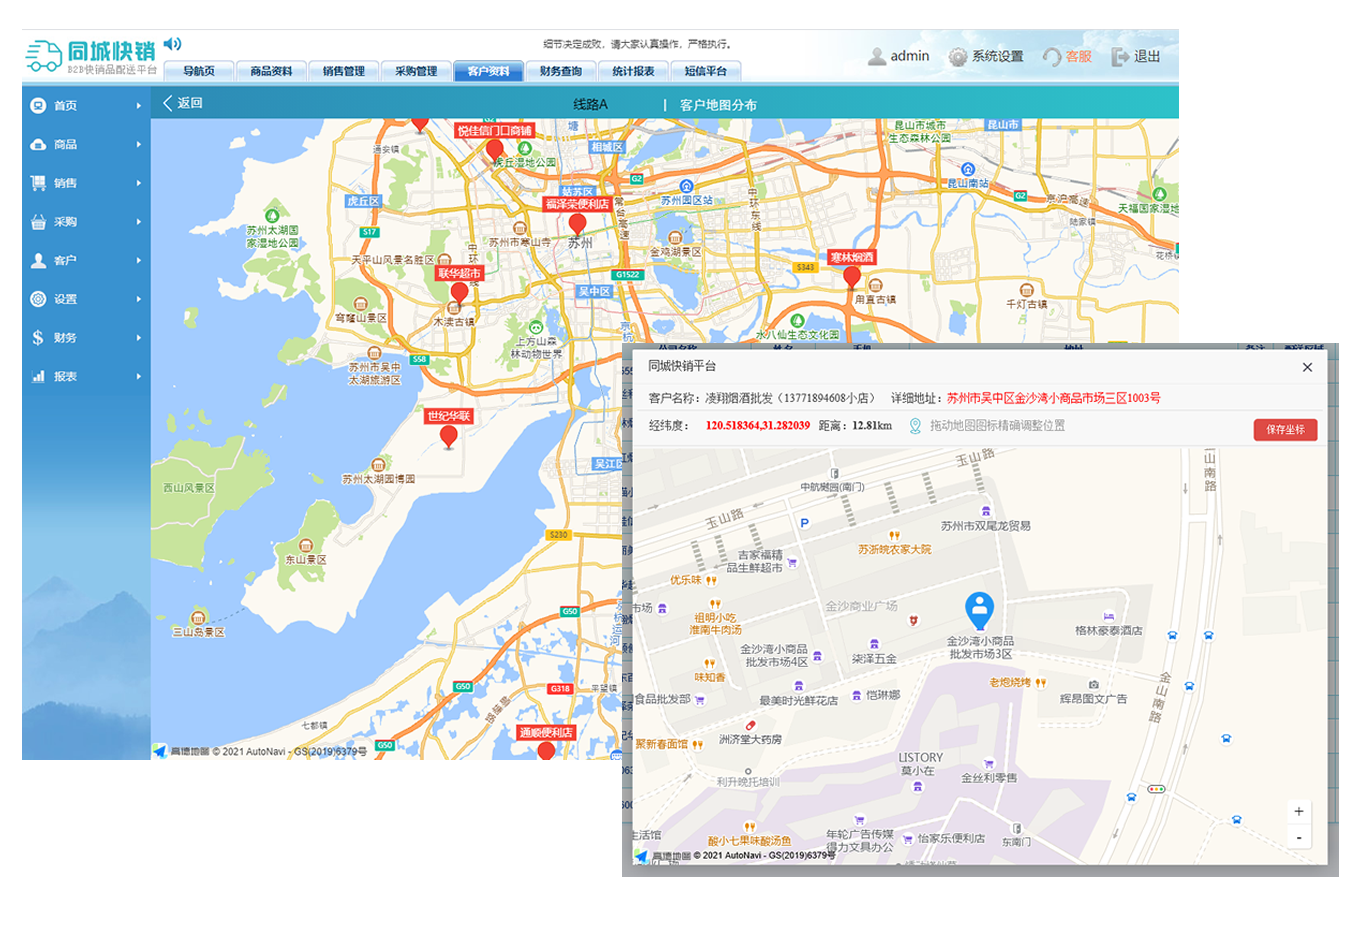Select the 采购管理 tab
Viewport: 1368px width, 946px height.
tap(416, 71)
